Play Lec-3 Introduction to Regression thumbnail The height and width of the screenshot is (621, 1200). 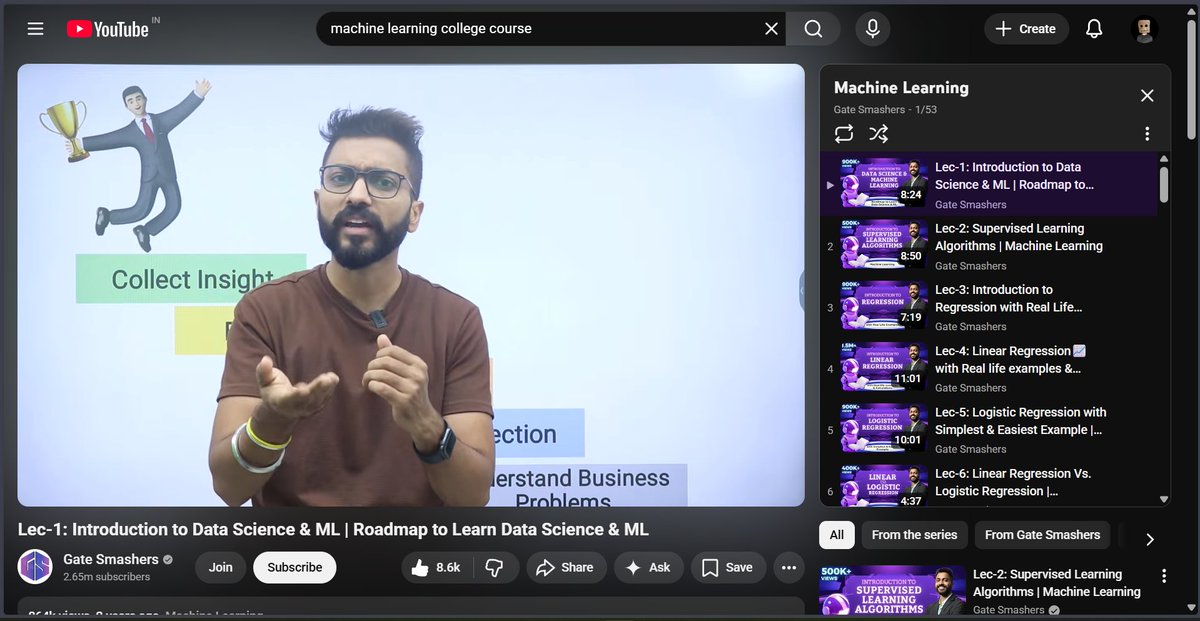[884, 307]
